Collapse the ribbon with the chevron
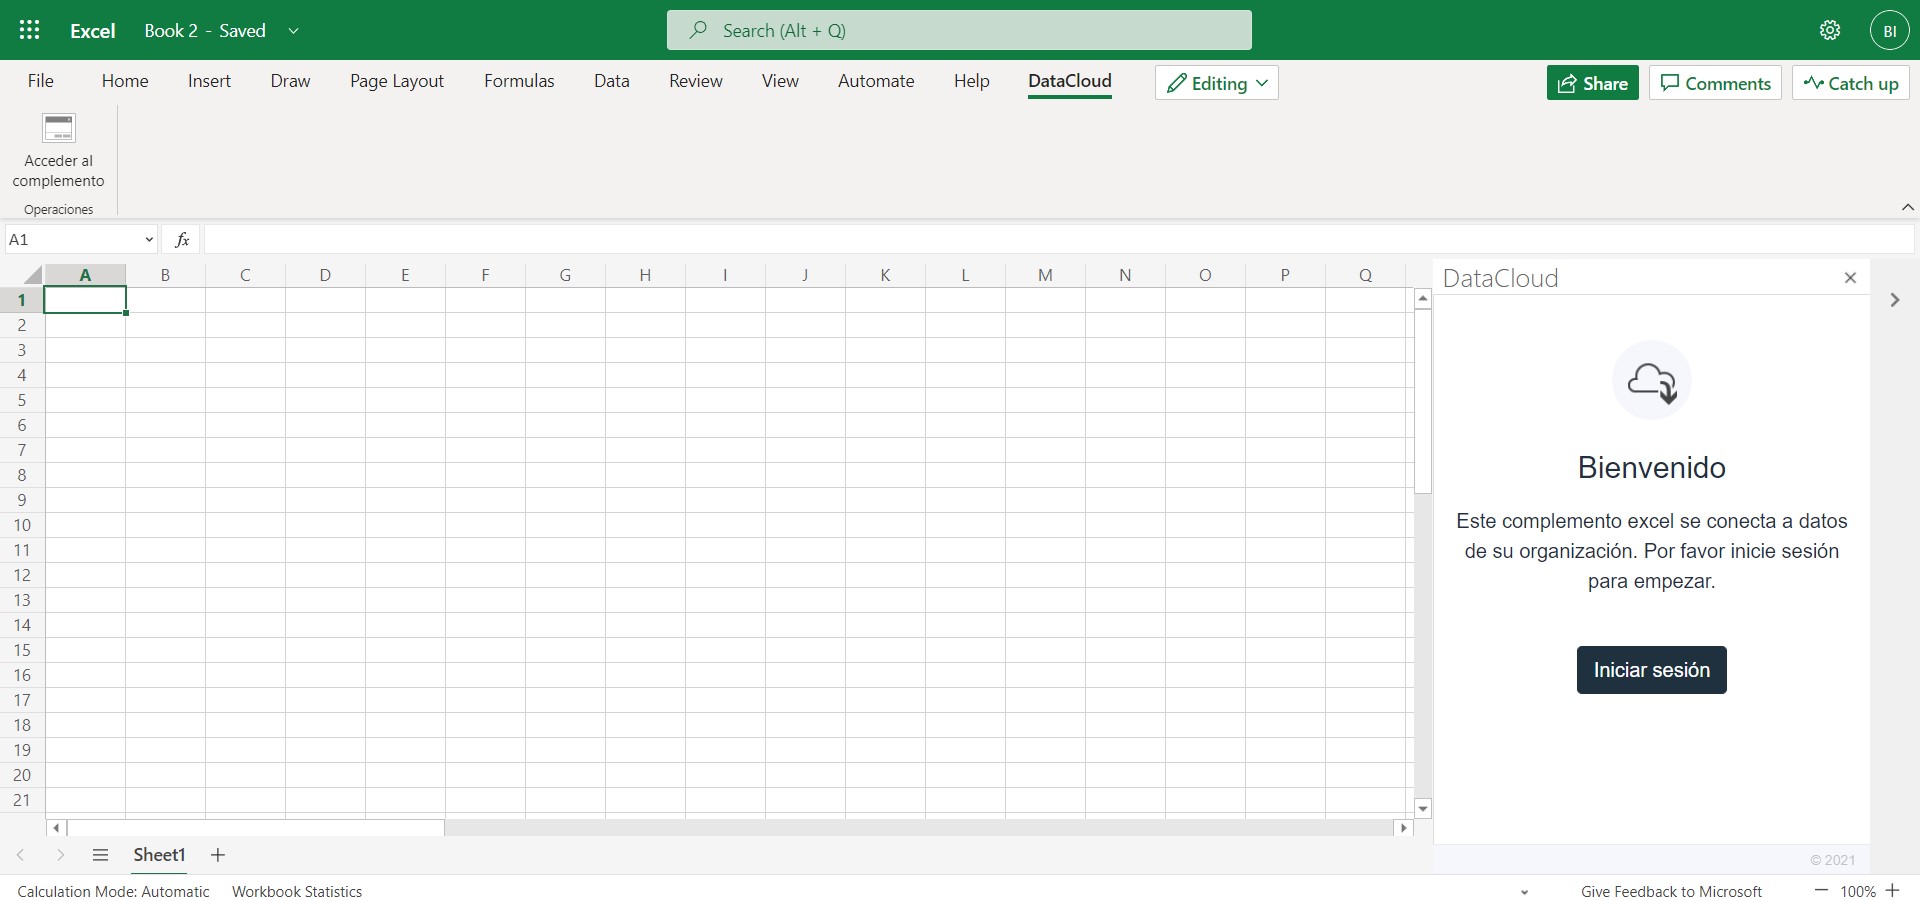This screenshot has width=1920, height=901. (x=1907, y=208)
